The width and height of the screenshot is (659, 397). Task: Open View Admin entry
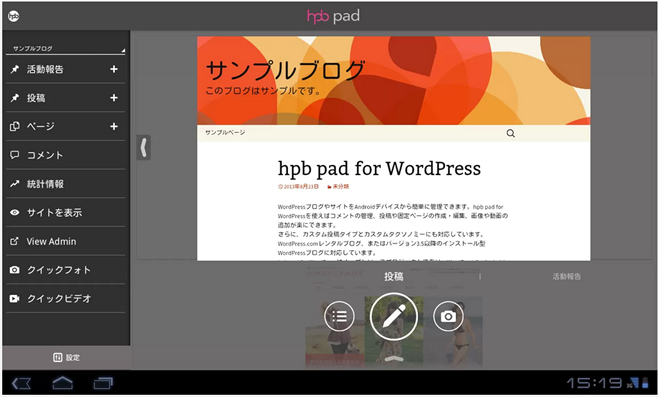click(x=66, y=241)
